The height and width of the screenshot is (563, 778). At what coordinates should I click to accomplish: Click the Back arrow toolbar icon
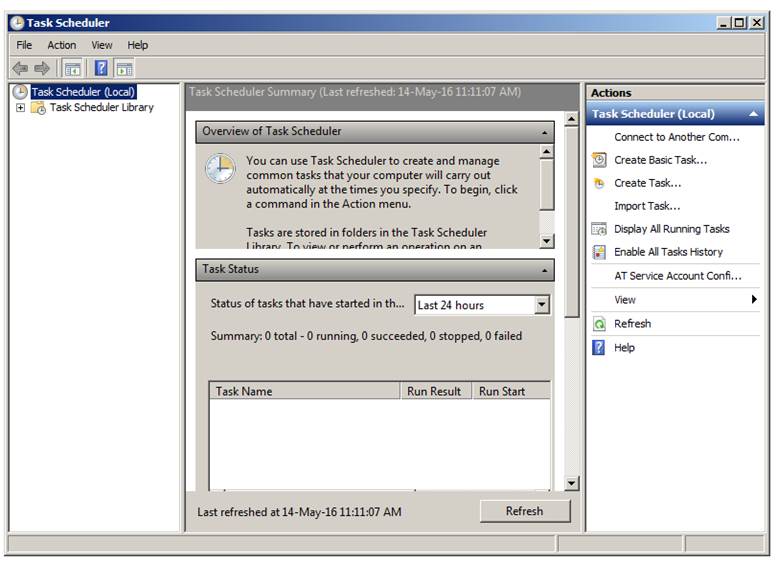(20, 68)
